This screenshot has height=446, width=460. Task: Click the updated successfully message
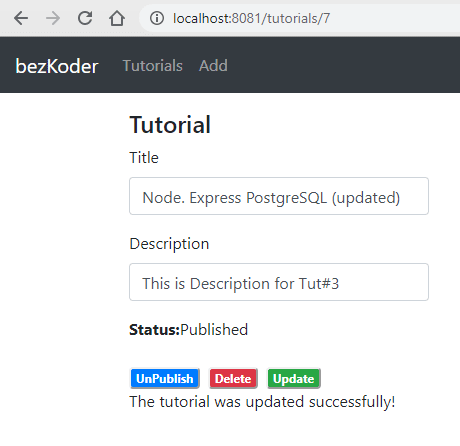262,402
